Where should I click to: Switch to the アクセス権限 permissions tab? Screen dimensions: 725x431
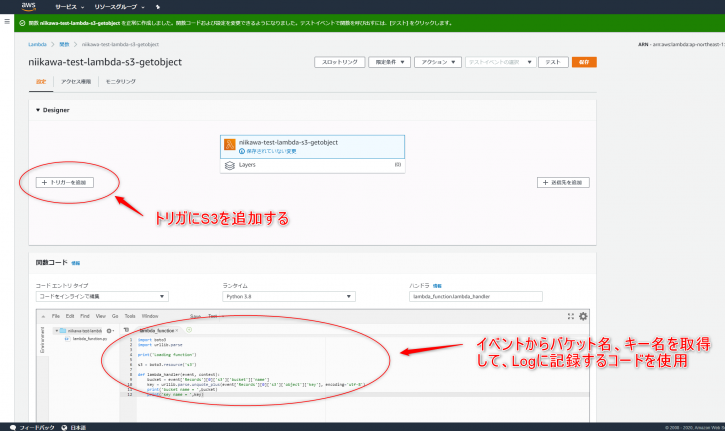(x=76, y=81)
